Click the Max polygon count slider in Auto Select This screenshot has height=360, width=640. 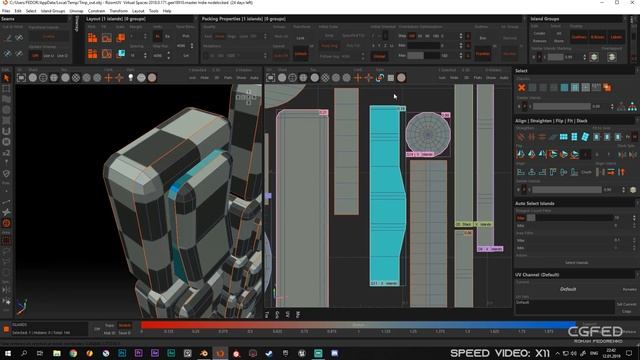570,218
